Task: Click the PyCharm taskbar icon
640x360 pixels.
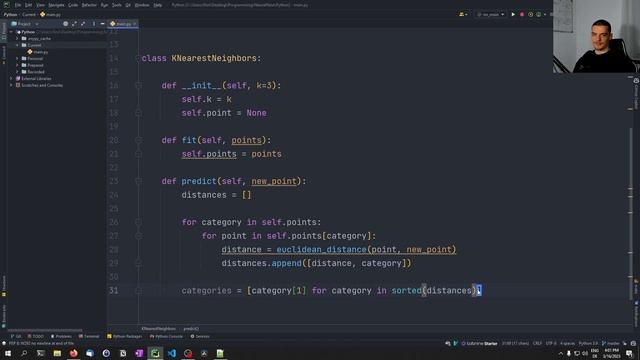Action: 155,353
